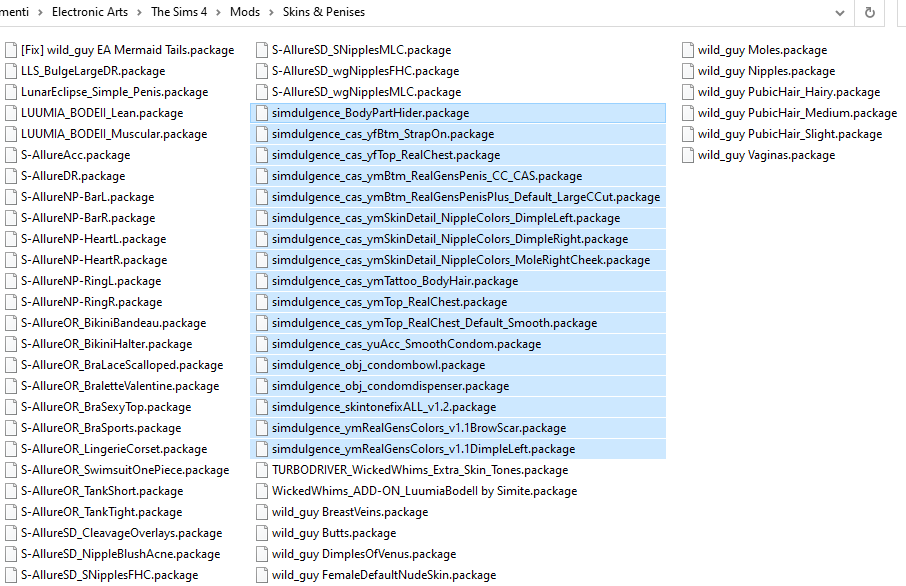This screenshot has width=906, height=586.
Task: Select the file icon of S-AllureSD_SNipplesFHC.package
Action: pos(11,575)
